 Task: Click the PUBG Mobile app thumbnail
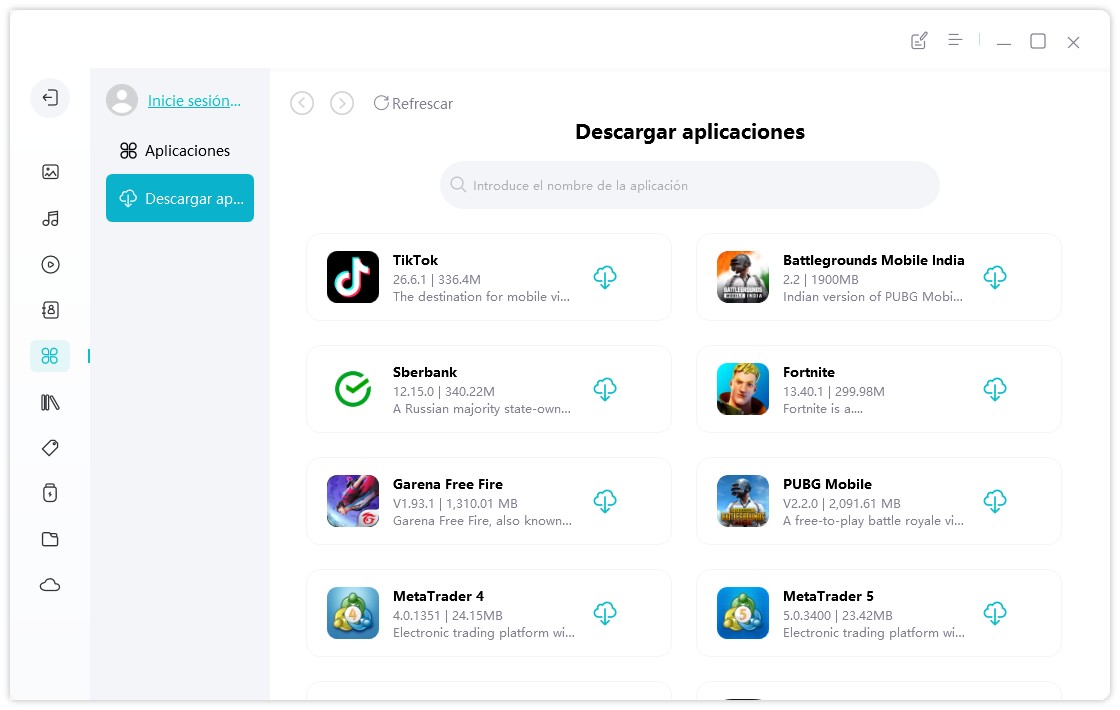pos(743,501)
